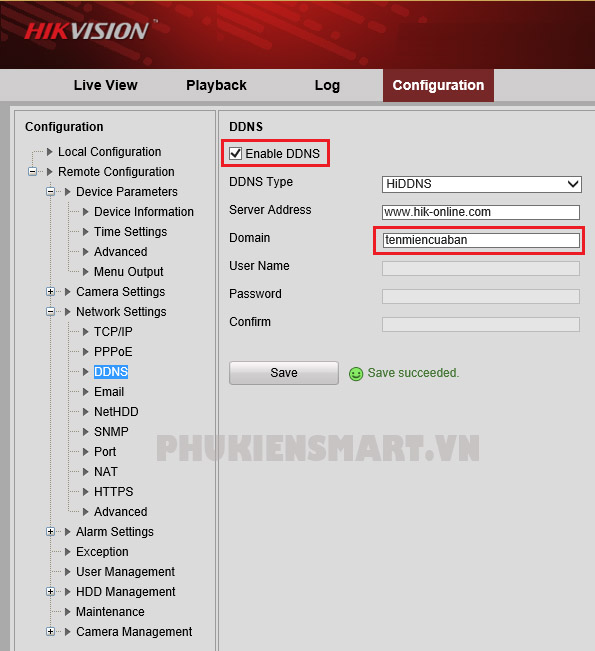Viewport: 595px width, 651px height.
Task: Expand the Camera Settings node
Action: (x=50, y=291)
